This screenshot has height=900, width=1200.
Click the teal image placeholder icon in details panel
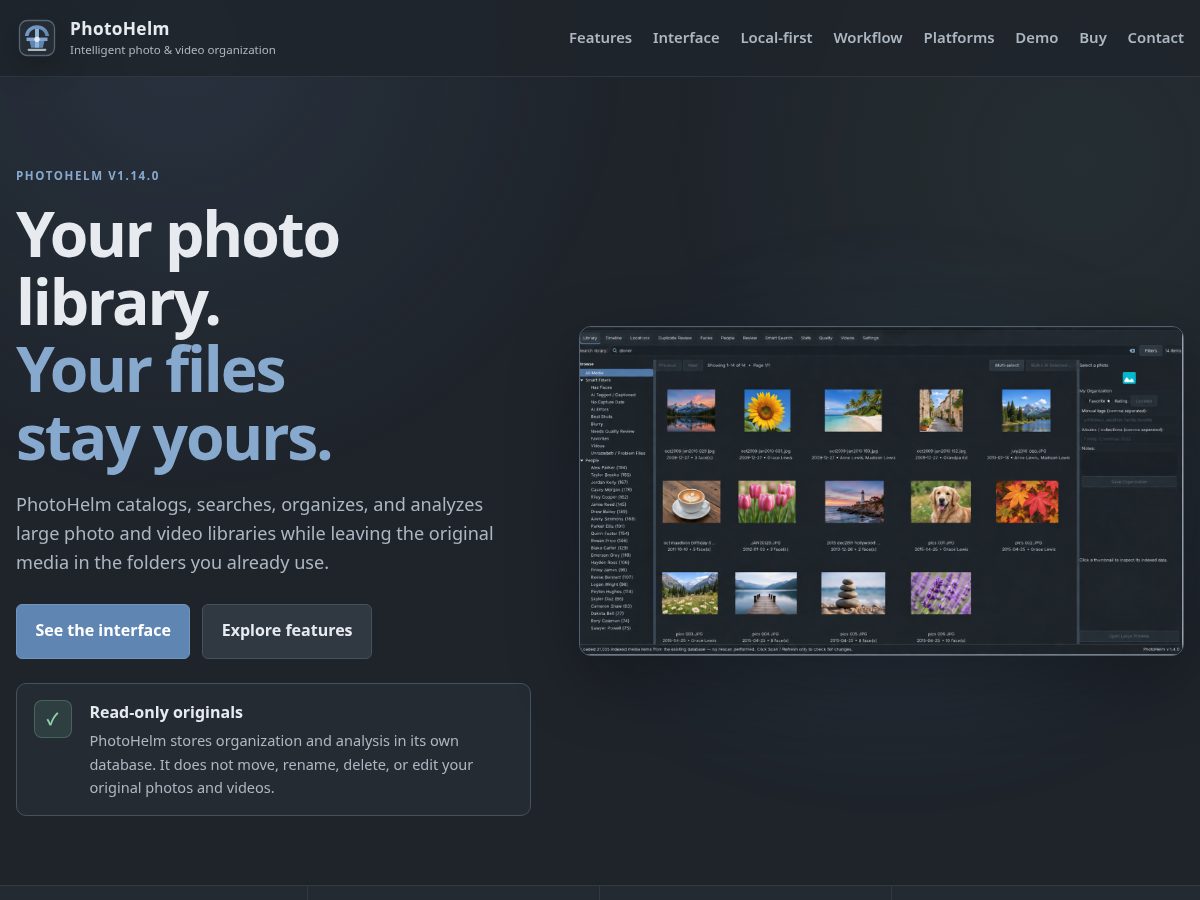(x=1129, y=378)
